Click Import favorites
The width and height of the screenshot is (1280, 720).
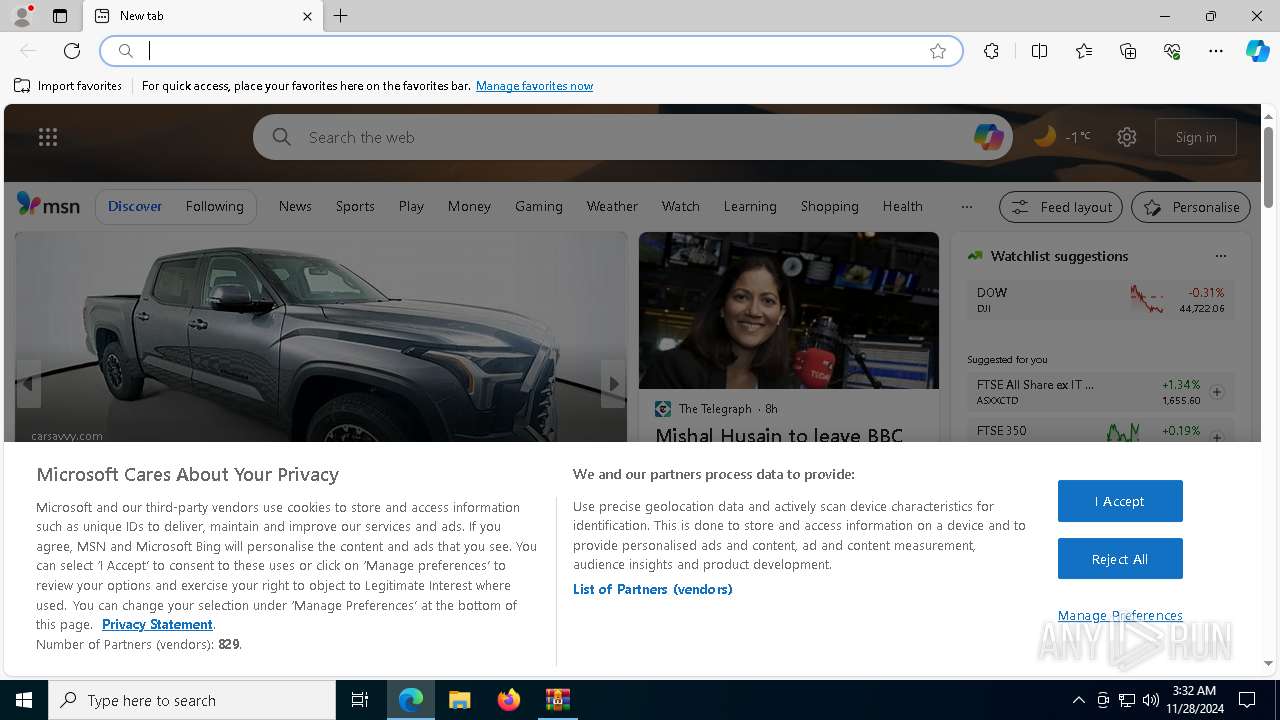[x=68, y=86]
